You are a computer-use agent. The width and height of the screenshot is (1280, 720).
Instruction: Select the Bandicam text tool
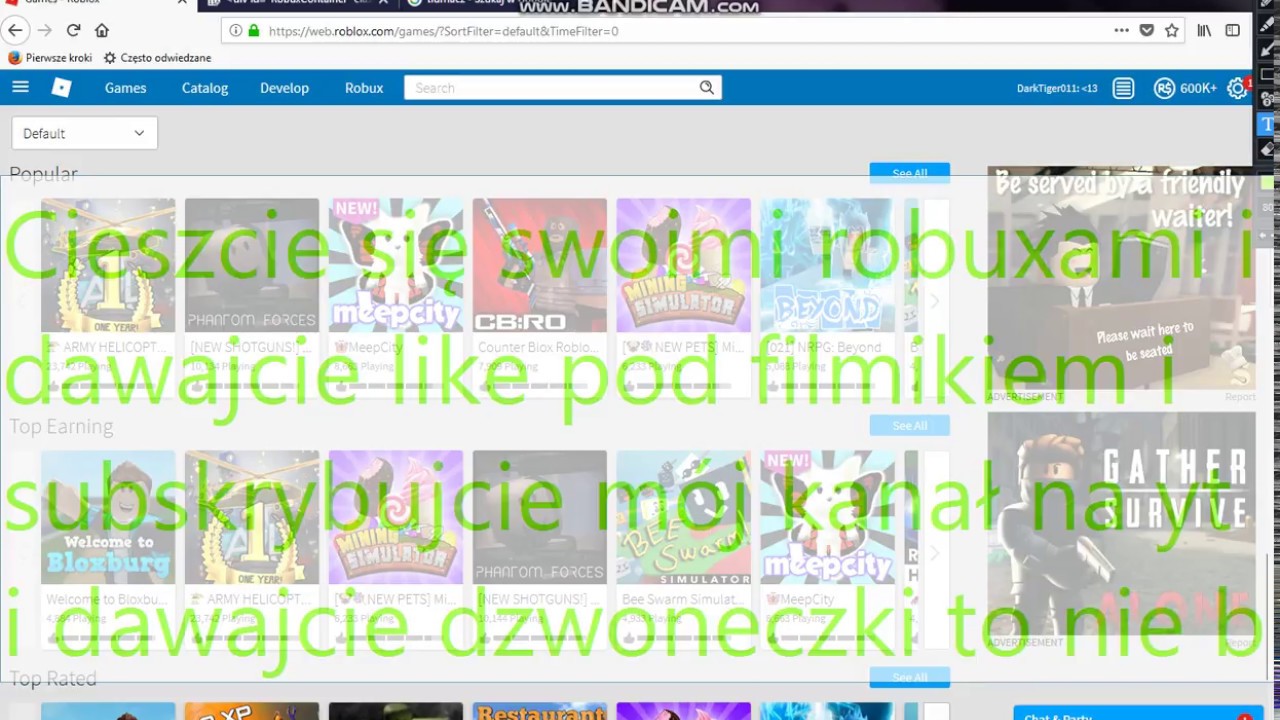tap(1267, 124)
